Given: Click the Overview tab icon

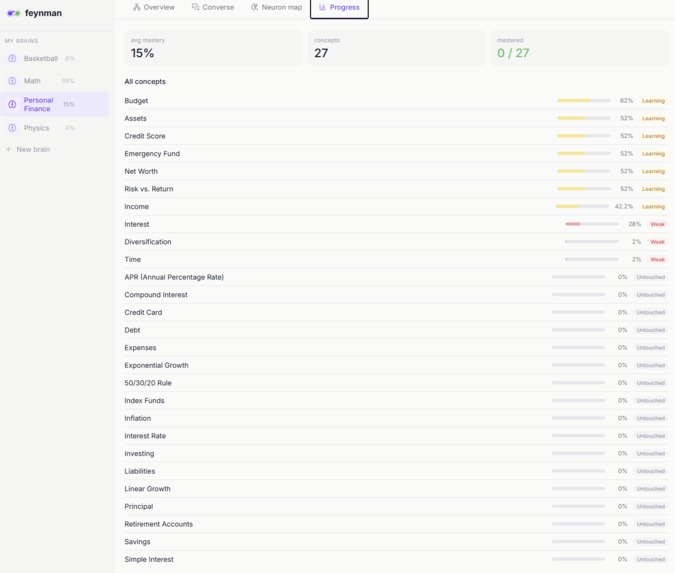Looking at the screenshot, I should pos(136,7).
